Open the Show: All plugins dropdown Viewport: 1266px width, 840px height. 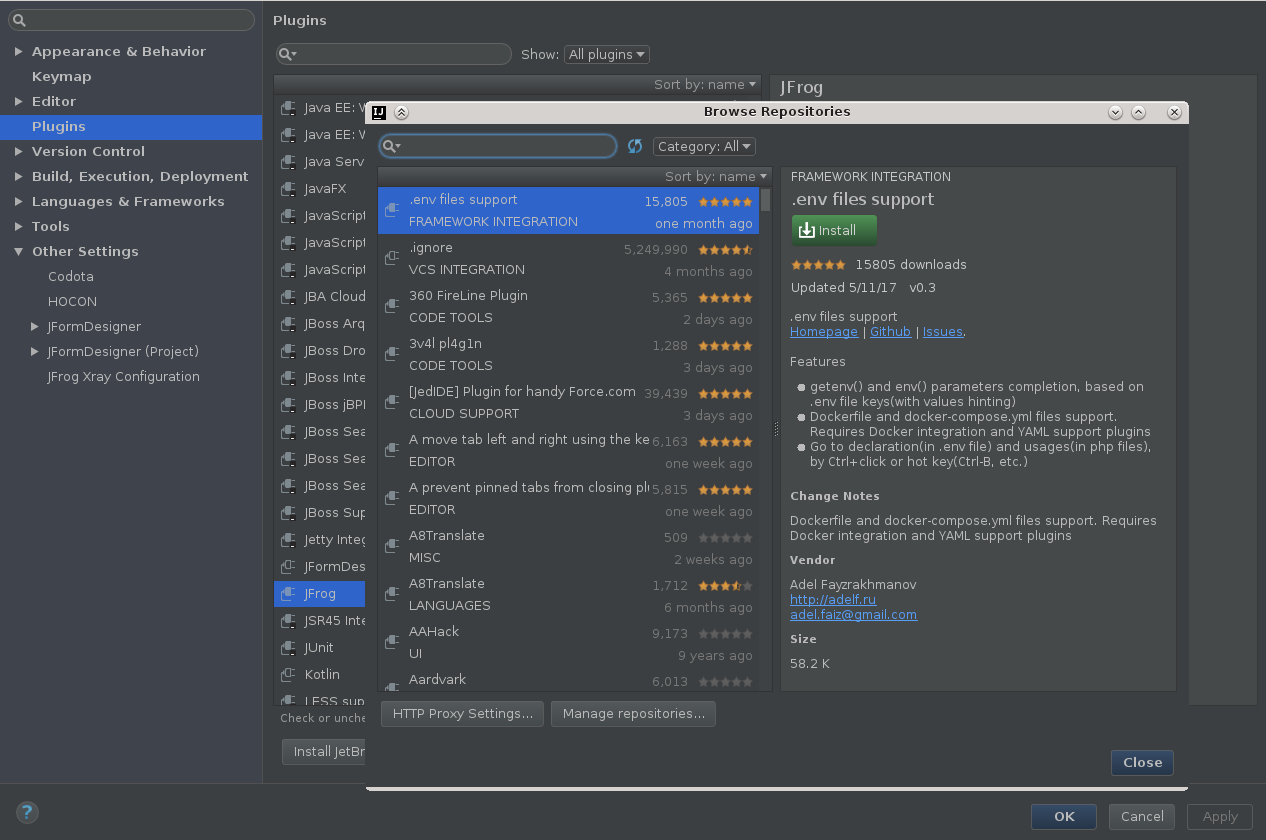pyautogui.click(x=606, y=54)
